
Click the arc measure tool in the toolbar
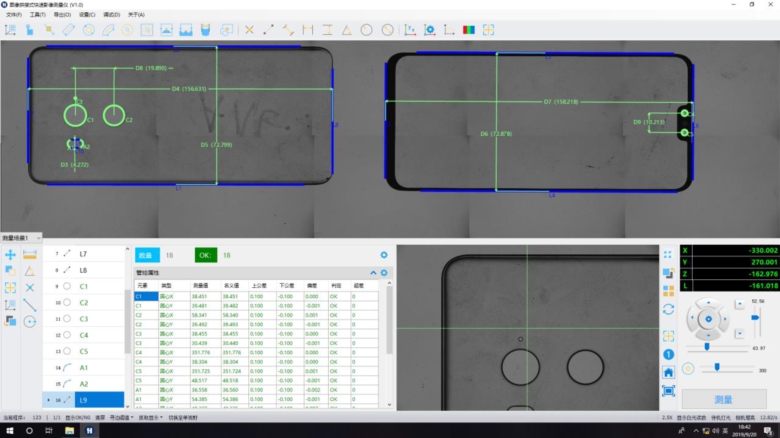(108, 30)
